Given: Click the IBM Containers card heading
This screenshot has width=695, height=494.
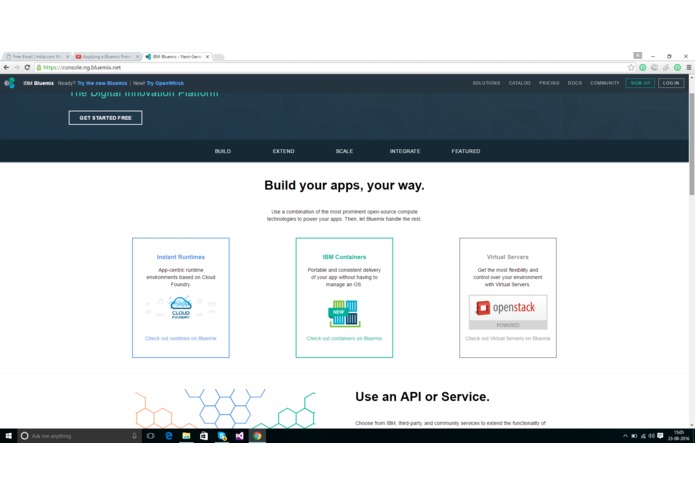Looking at the screenshot, I should coord(344,257).
